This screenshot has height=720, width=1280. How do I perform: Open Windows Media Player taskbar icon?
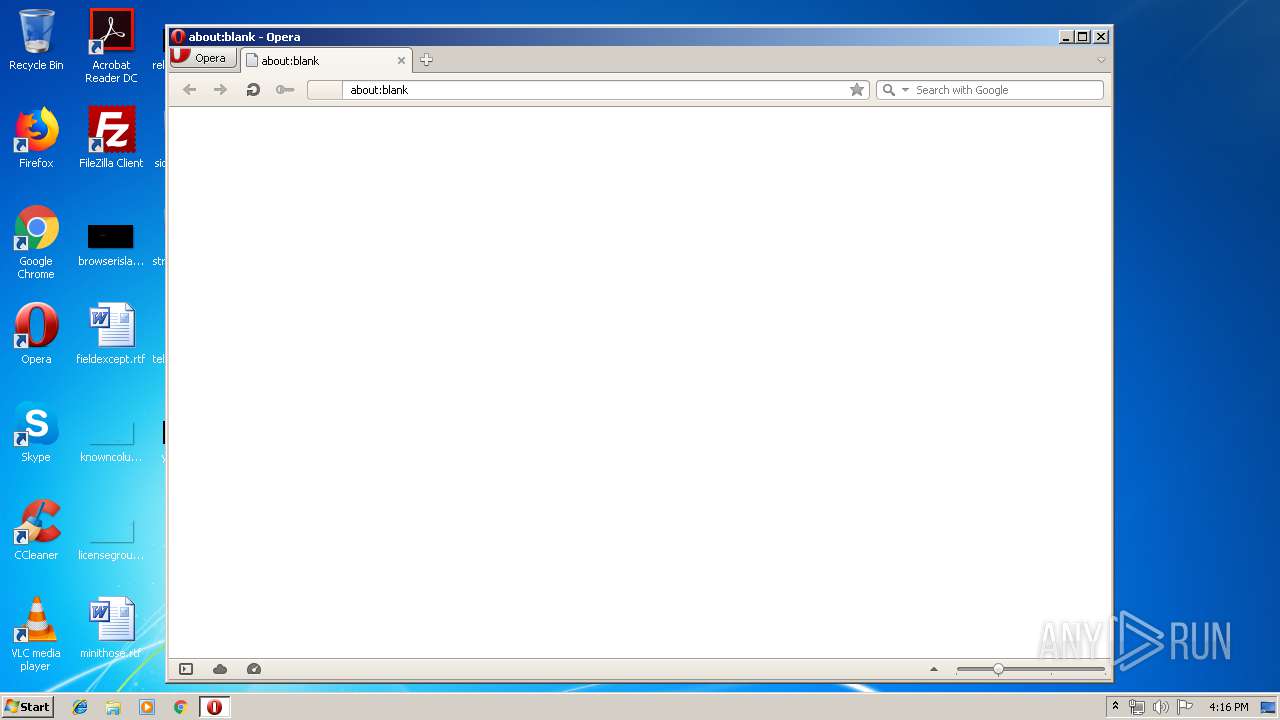(147, 707)
